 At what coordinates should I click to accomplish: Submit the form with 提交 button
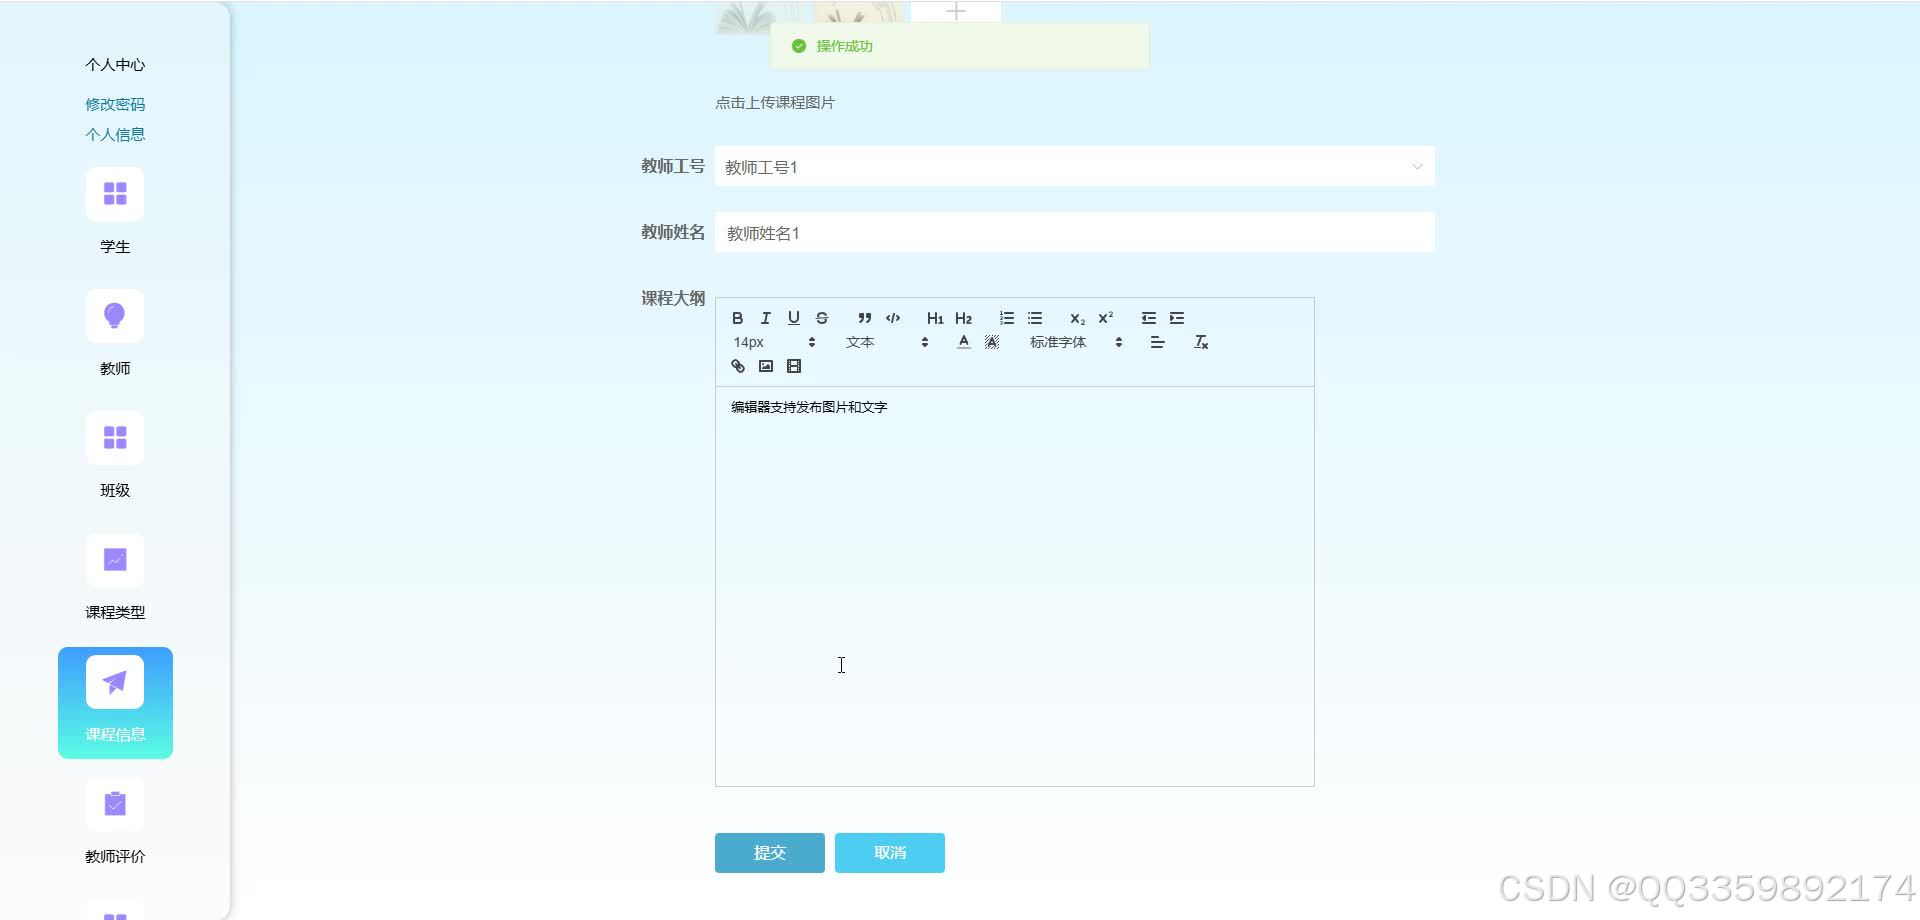coord(769,853)
